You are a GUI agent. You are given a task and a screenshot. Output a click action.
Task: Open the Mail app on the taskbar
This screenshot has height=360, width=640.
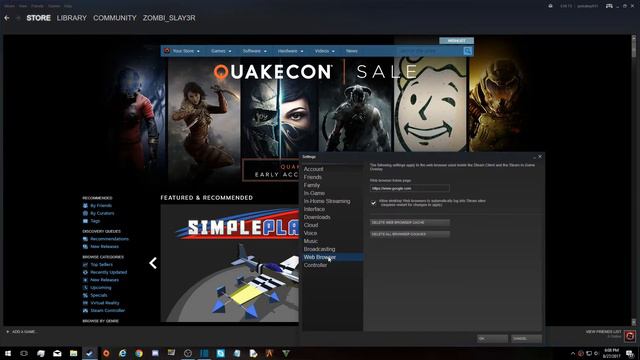coord(57,353)
